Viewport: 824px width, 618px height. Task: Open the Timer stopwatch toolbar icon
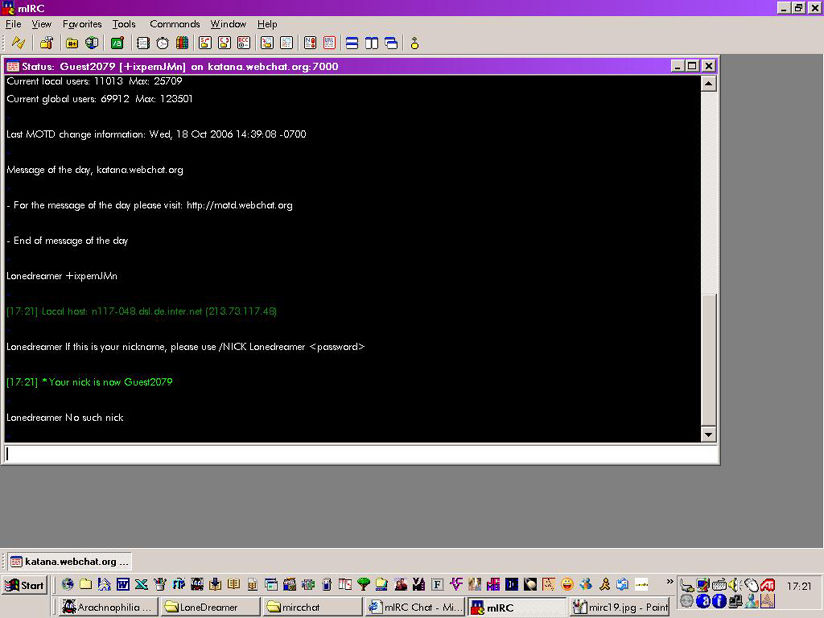pyautogui.click(x=162, y=43)
